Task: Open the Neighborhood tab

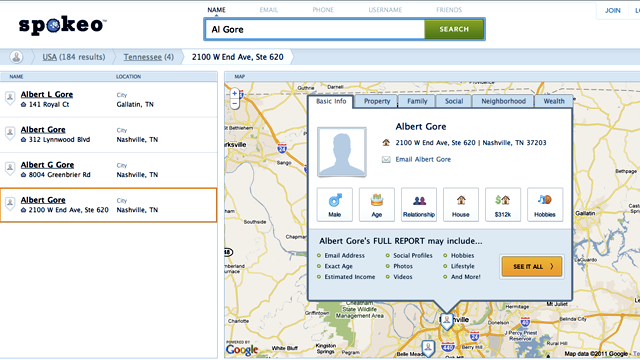Action: click(503, 101)
